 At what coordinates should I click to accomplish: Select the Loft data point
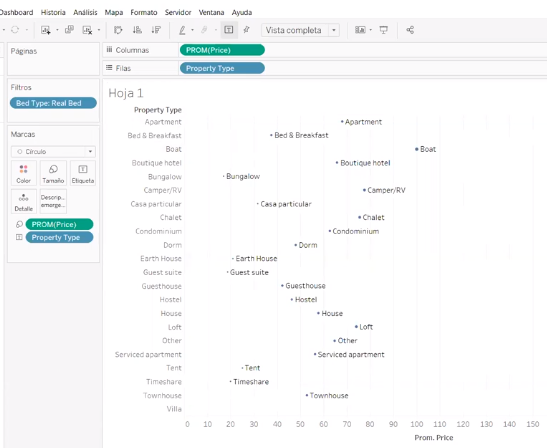[356, 327]
